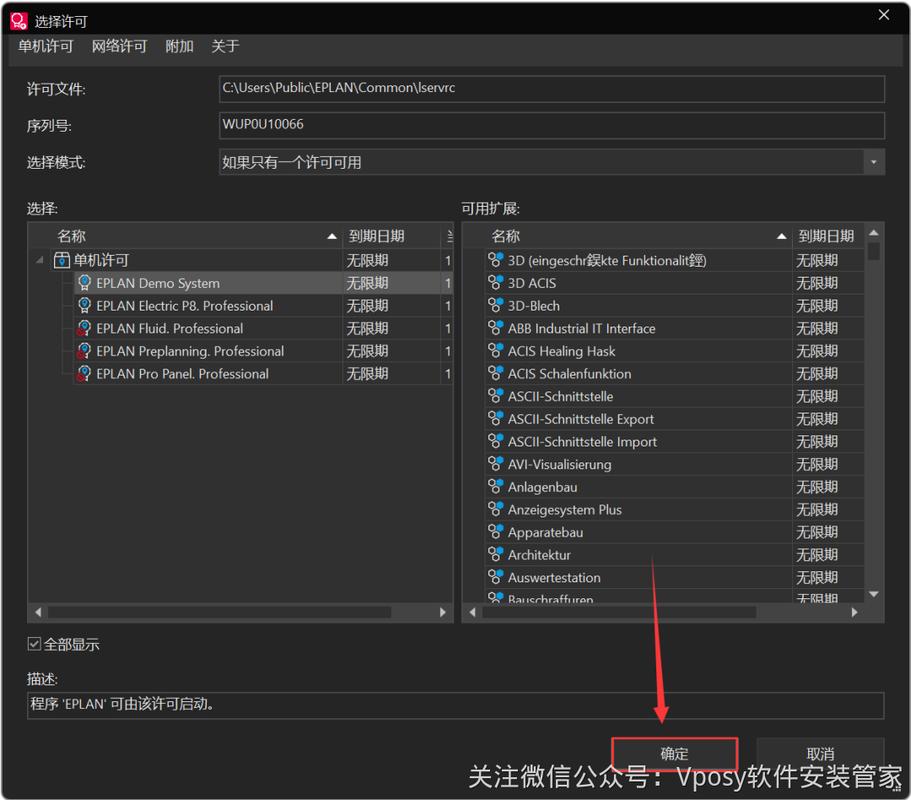Screen dimensions: 911x800
Task: Click the EPLAN Electric P8 license icon
Action: click(84, 306)
